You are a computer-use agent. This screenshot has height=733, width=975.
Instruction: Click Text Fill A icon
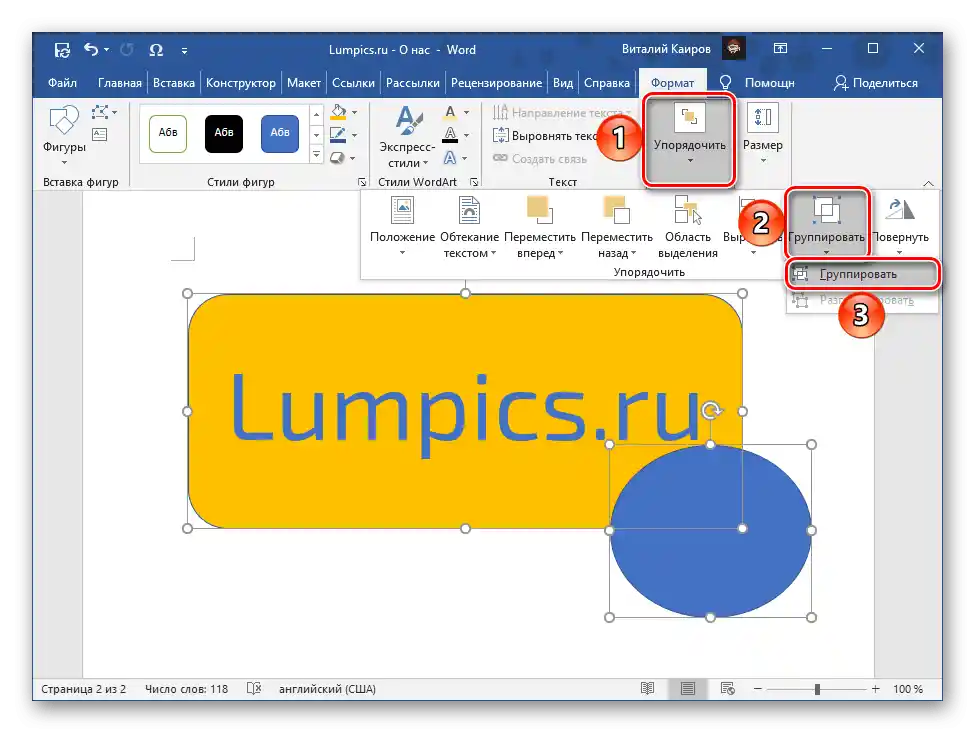coord(450,113)
